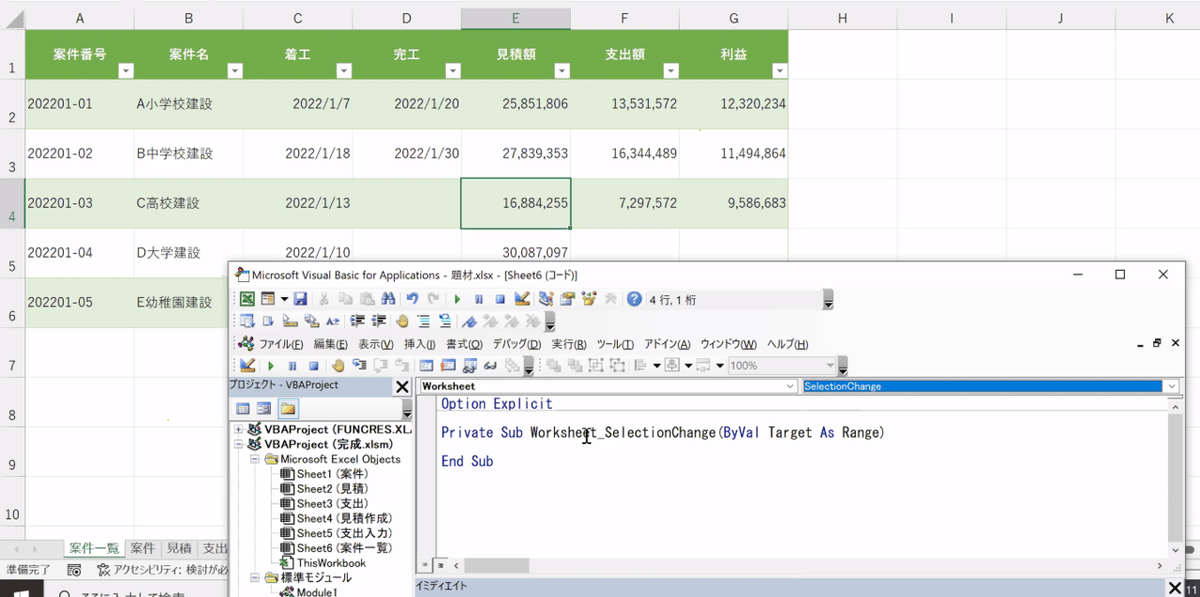Click the Complete Word icon
The image size is (1200, 597).
coord(333,321)
